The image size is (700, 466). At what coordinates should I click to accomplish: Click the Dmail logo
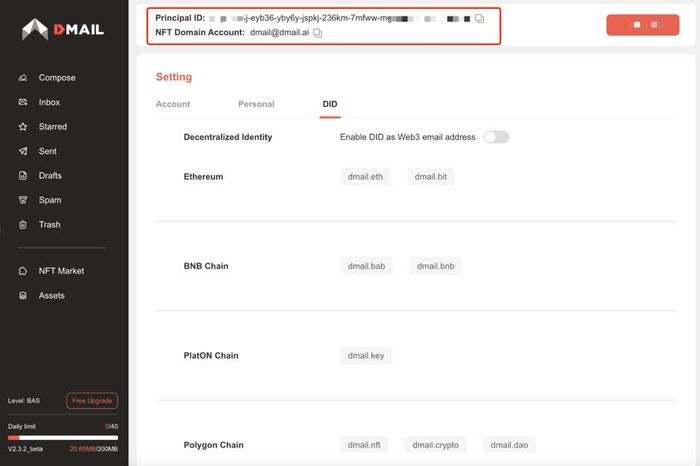point(63,29)
